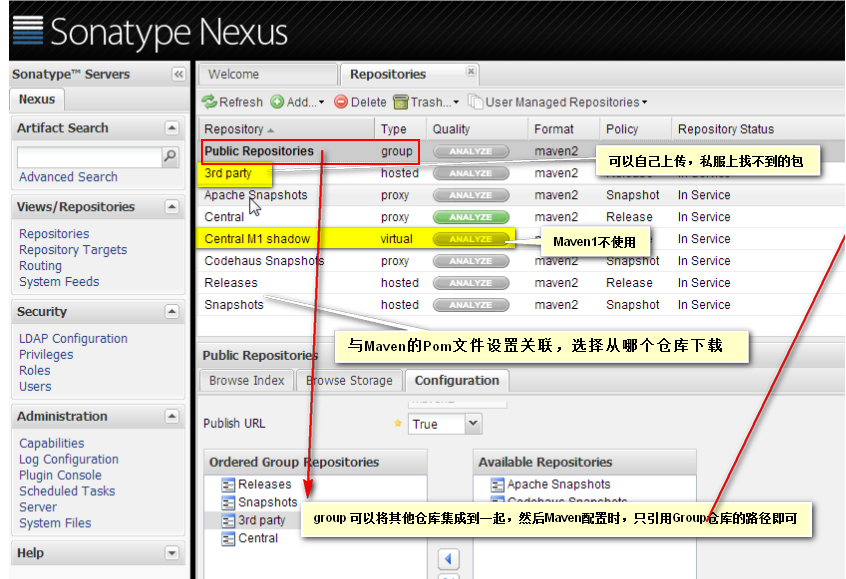Open Scheduled Tasks link
The image size is (846, 579).
[x=67, y=491]
